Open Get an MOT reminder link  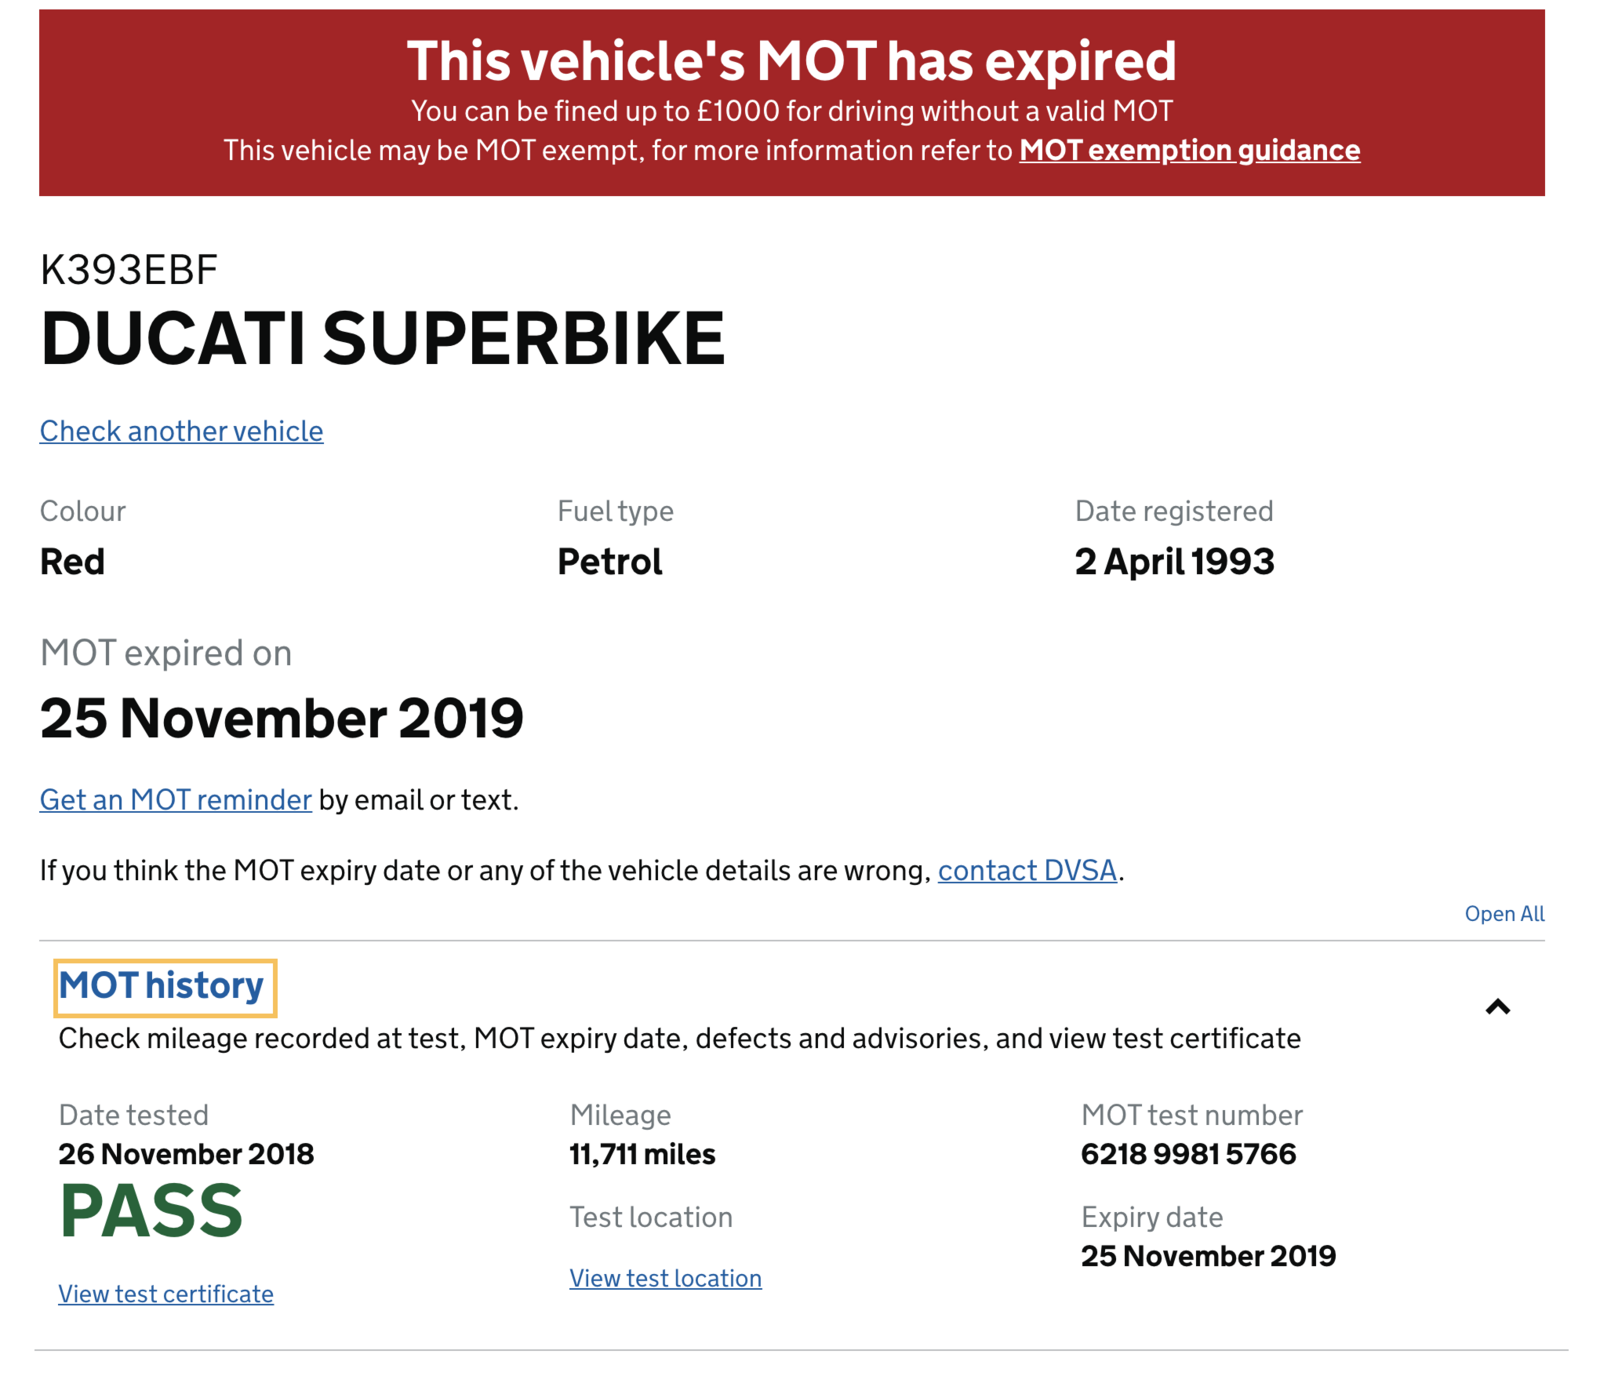(x=175, y=800)
